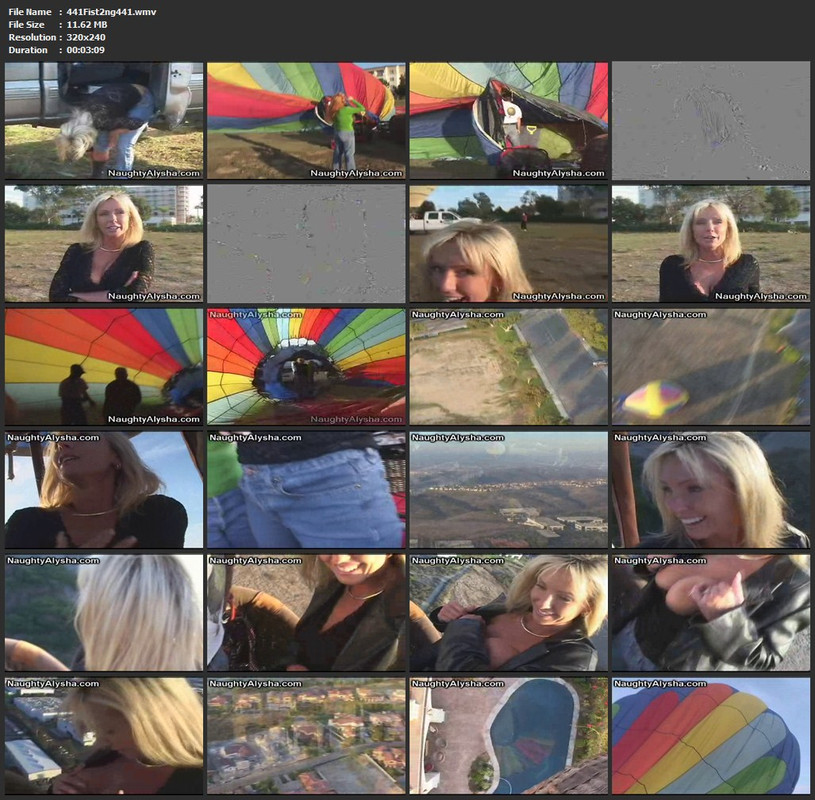Viewport: 815px width, 800px height.
Task: Click the File Size label
Action: coord(27,24)
